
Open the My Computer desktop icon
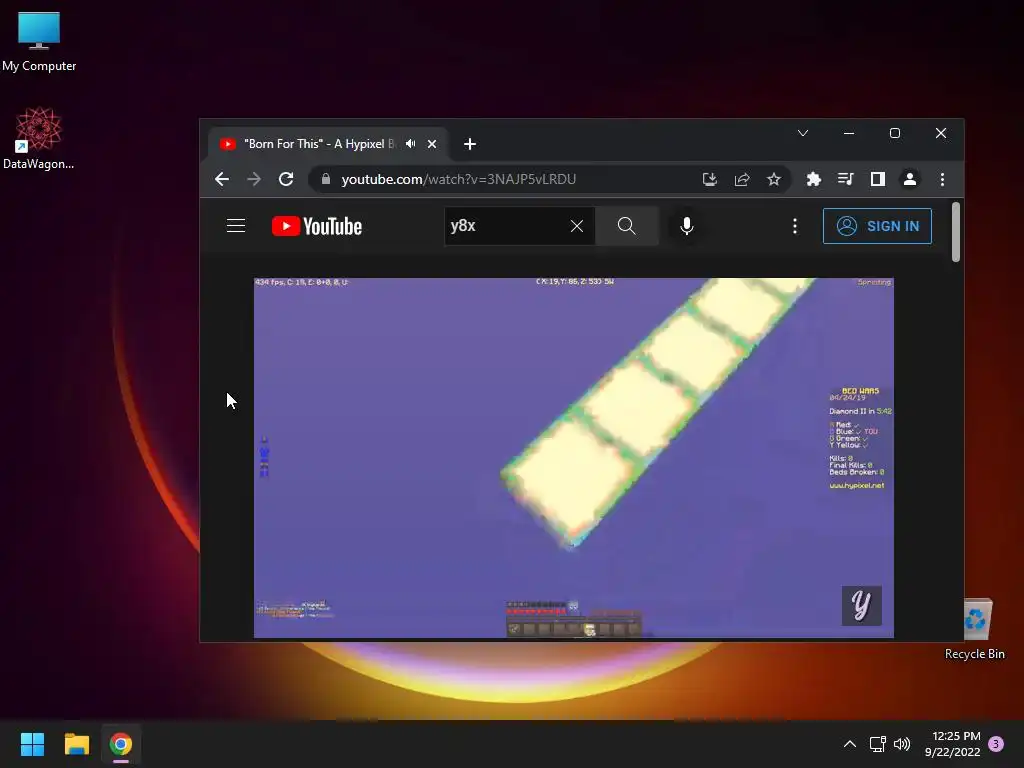coord(39,42)
